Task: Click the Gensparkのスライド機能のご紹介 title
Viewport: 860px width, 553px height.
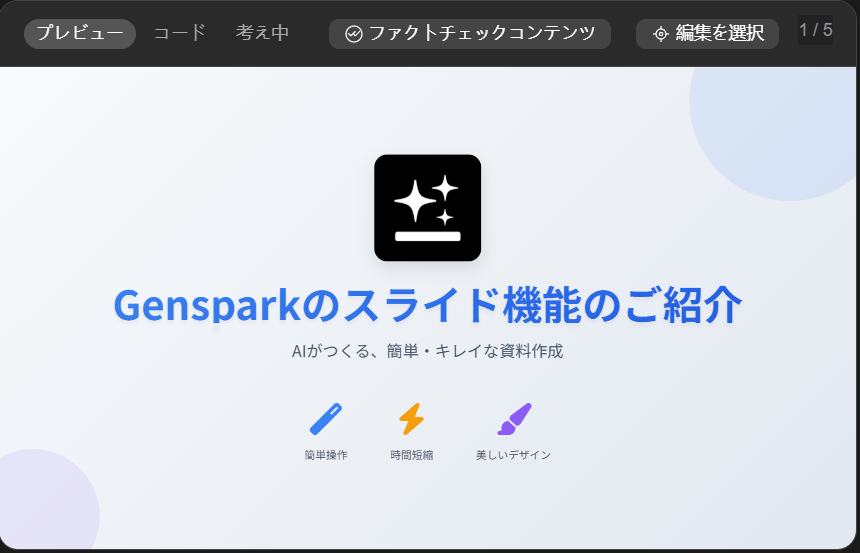Action: coord(427,306)
